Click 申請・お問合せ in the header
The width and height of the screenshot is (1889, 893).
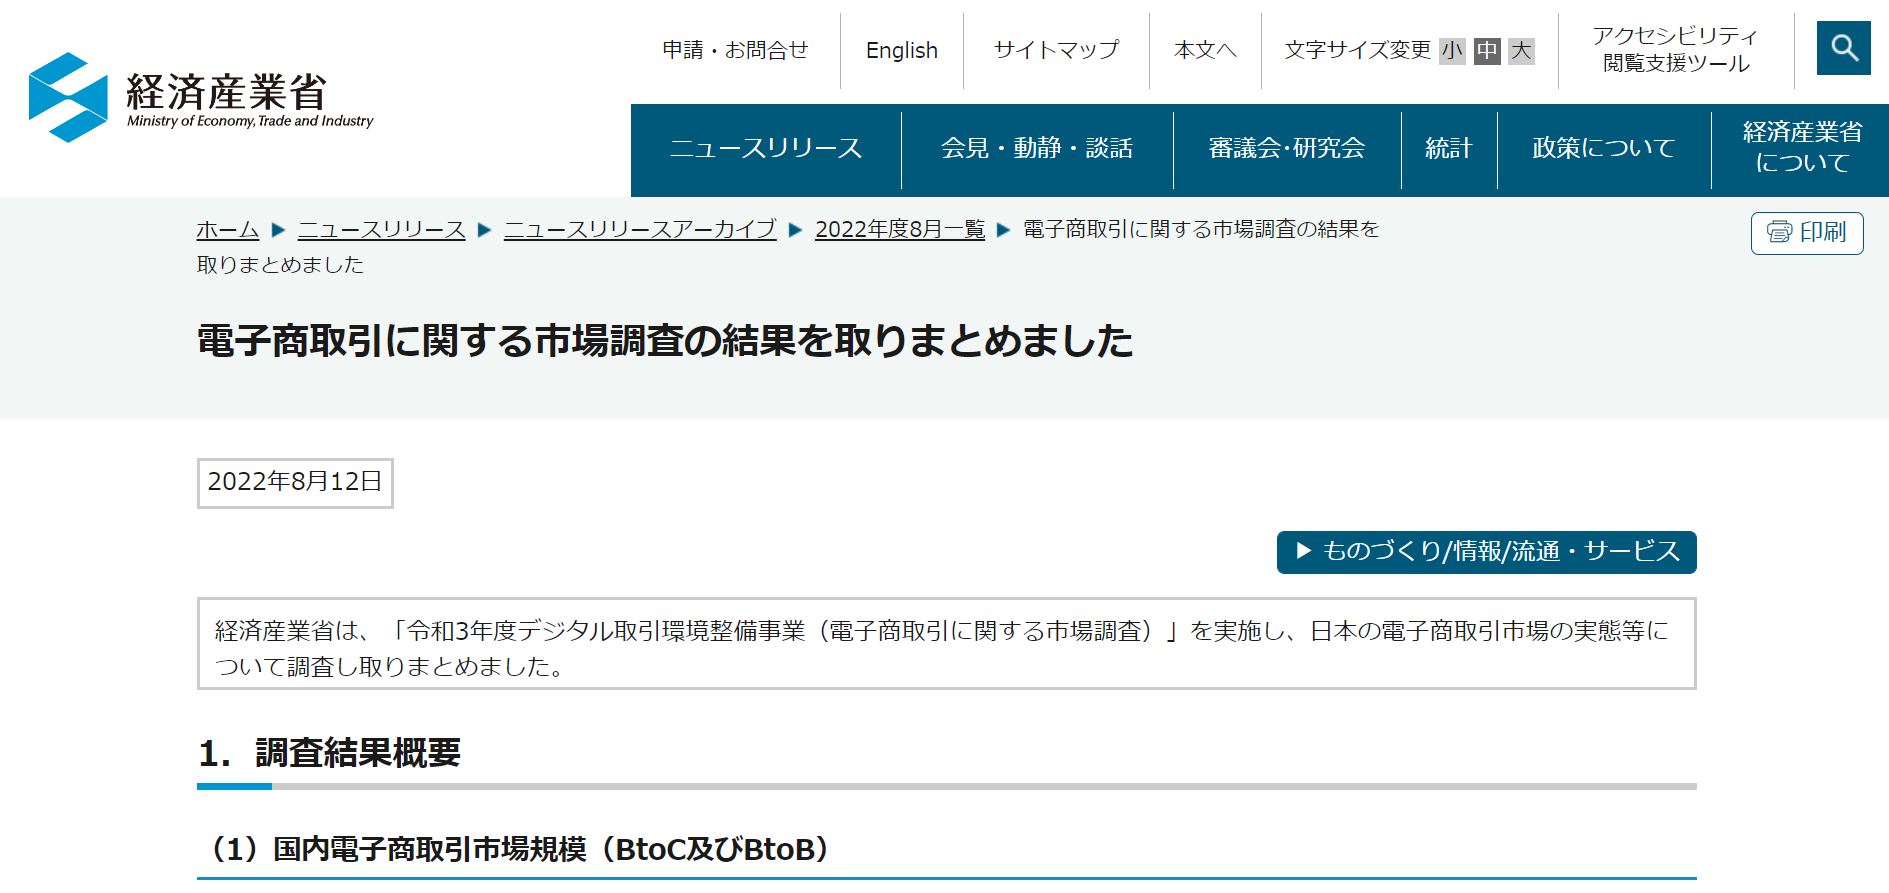coord(735,51)
